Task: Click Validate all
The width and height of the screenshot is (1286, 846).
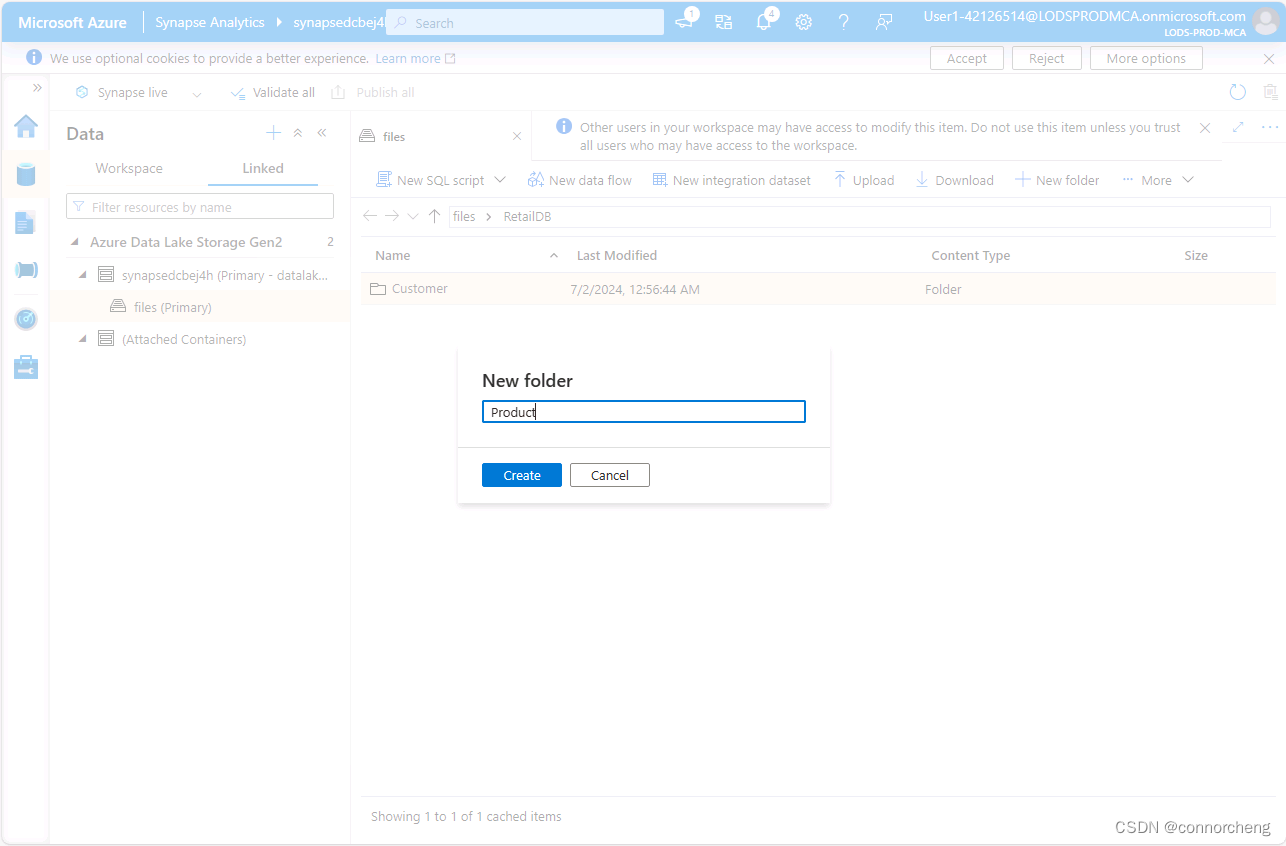Action: click(x=272, y=93)
